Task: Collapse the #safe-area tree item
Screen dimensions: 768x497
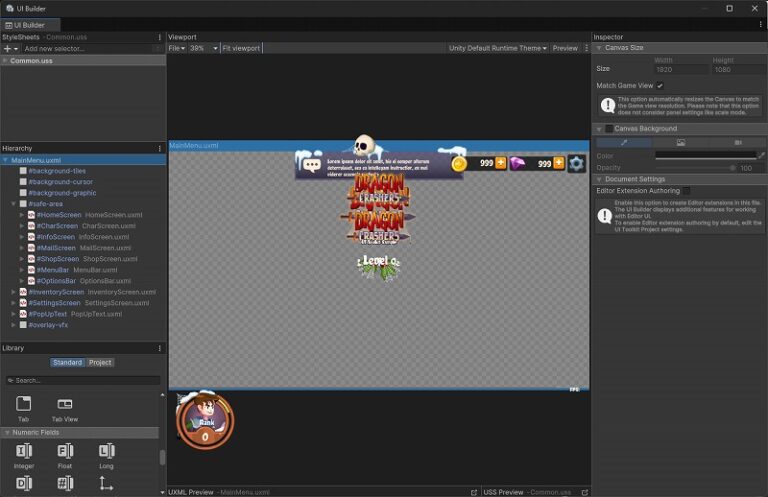Action: (x=14, y=204)
